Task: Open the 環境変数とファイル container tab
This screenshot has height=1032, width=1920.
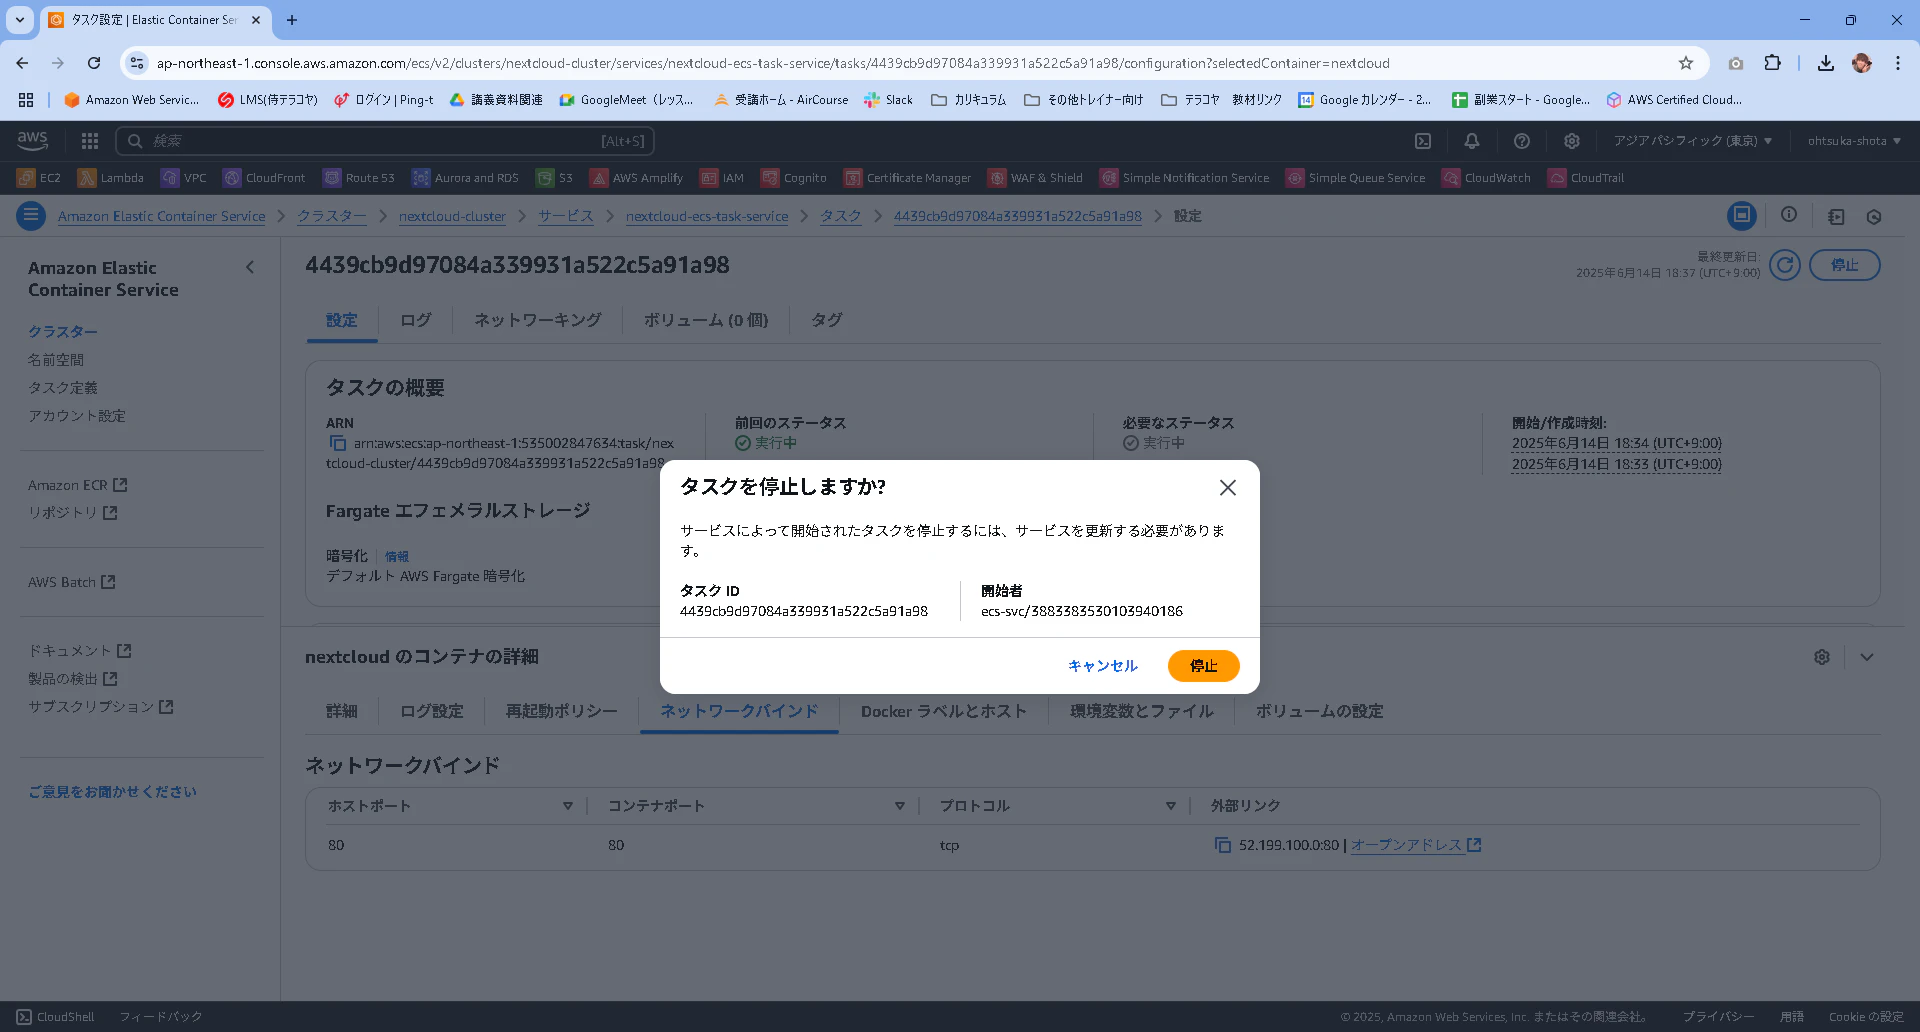Action: (1142, 711)
